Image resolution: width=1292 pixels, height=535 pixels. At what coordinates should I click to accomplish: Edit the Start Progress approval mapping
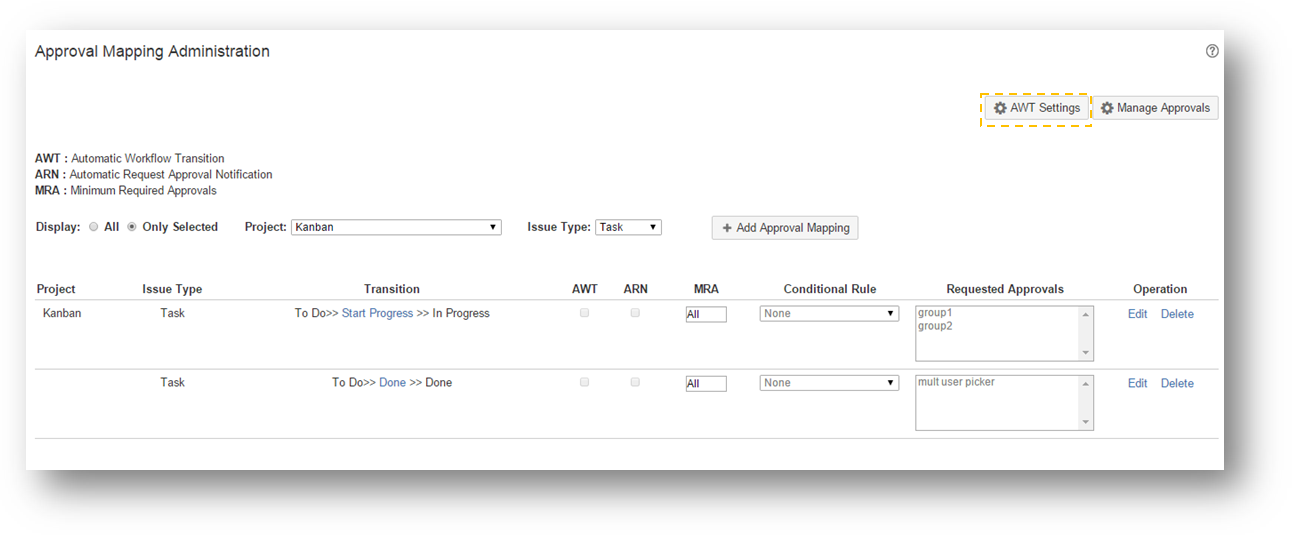[x=1137, y=314]
